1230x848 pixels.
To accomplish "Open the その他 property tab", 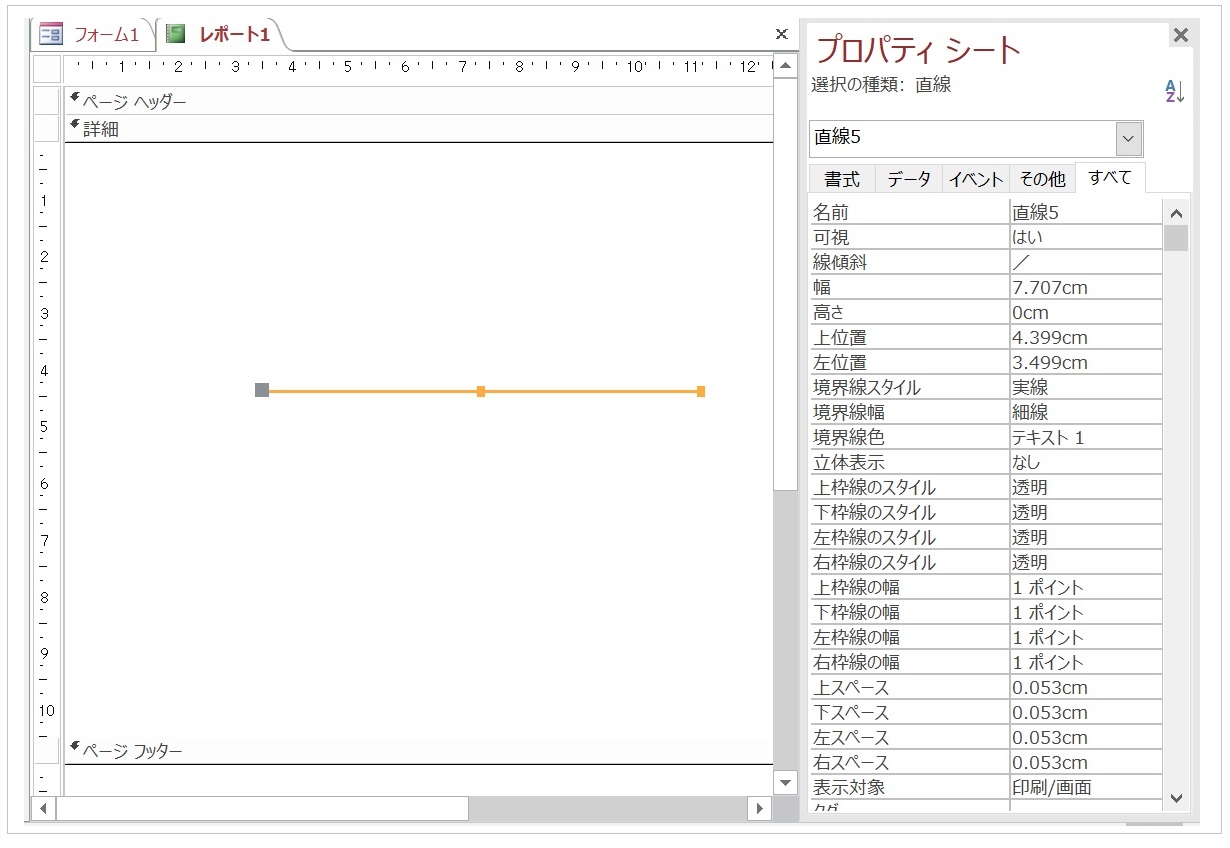I will [x=1042, y=179].
